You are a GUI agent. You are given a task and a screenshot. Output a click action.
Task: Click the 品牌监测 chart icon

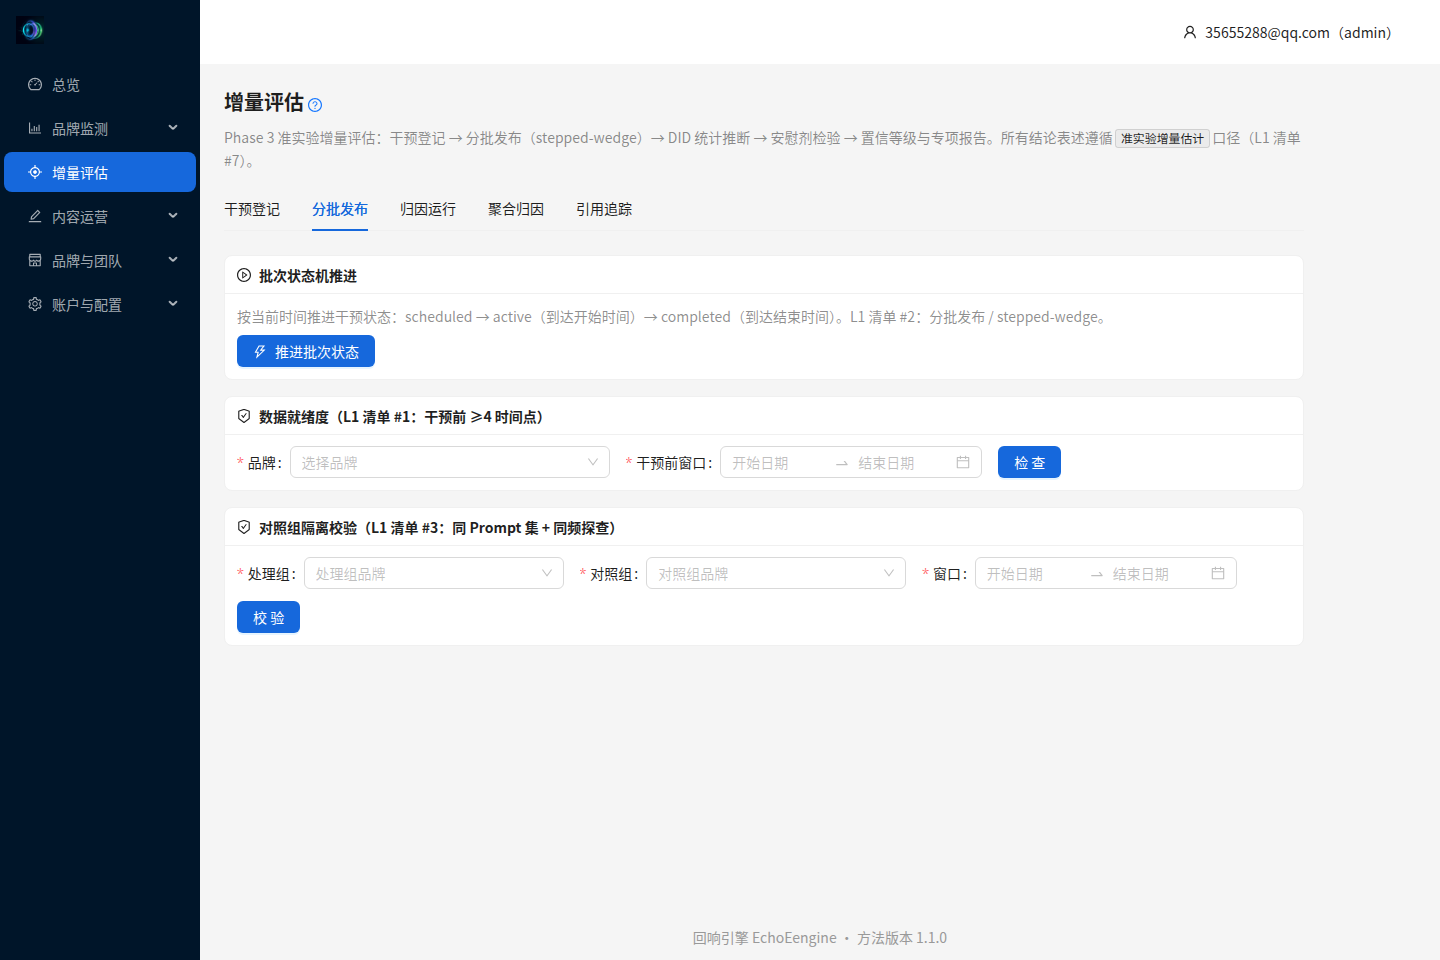35,129
